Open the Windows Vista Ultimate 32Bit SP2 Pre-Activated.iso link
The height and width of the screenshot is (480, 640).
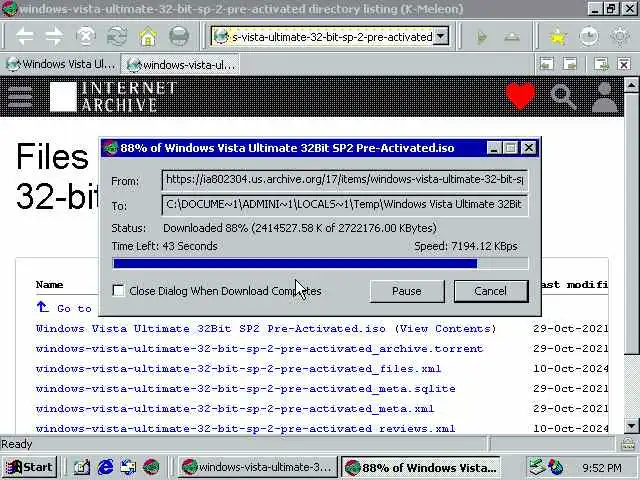pos(211,329)
